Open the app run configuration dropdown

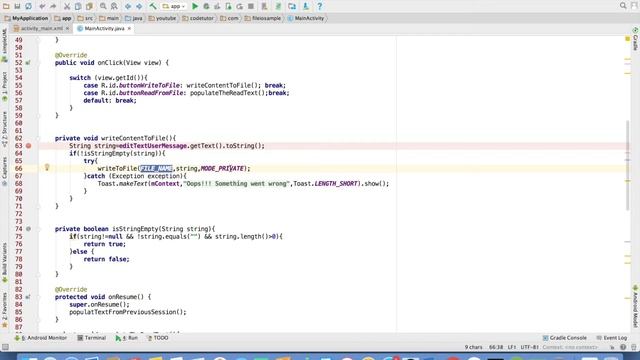tap(174, 6)
